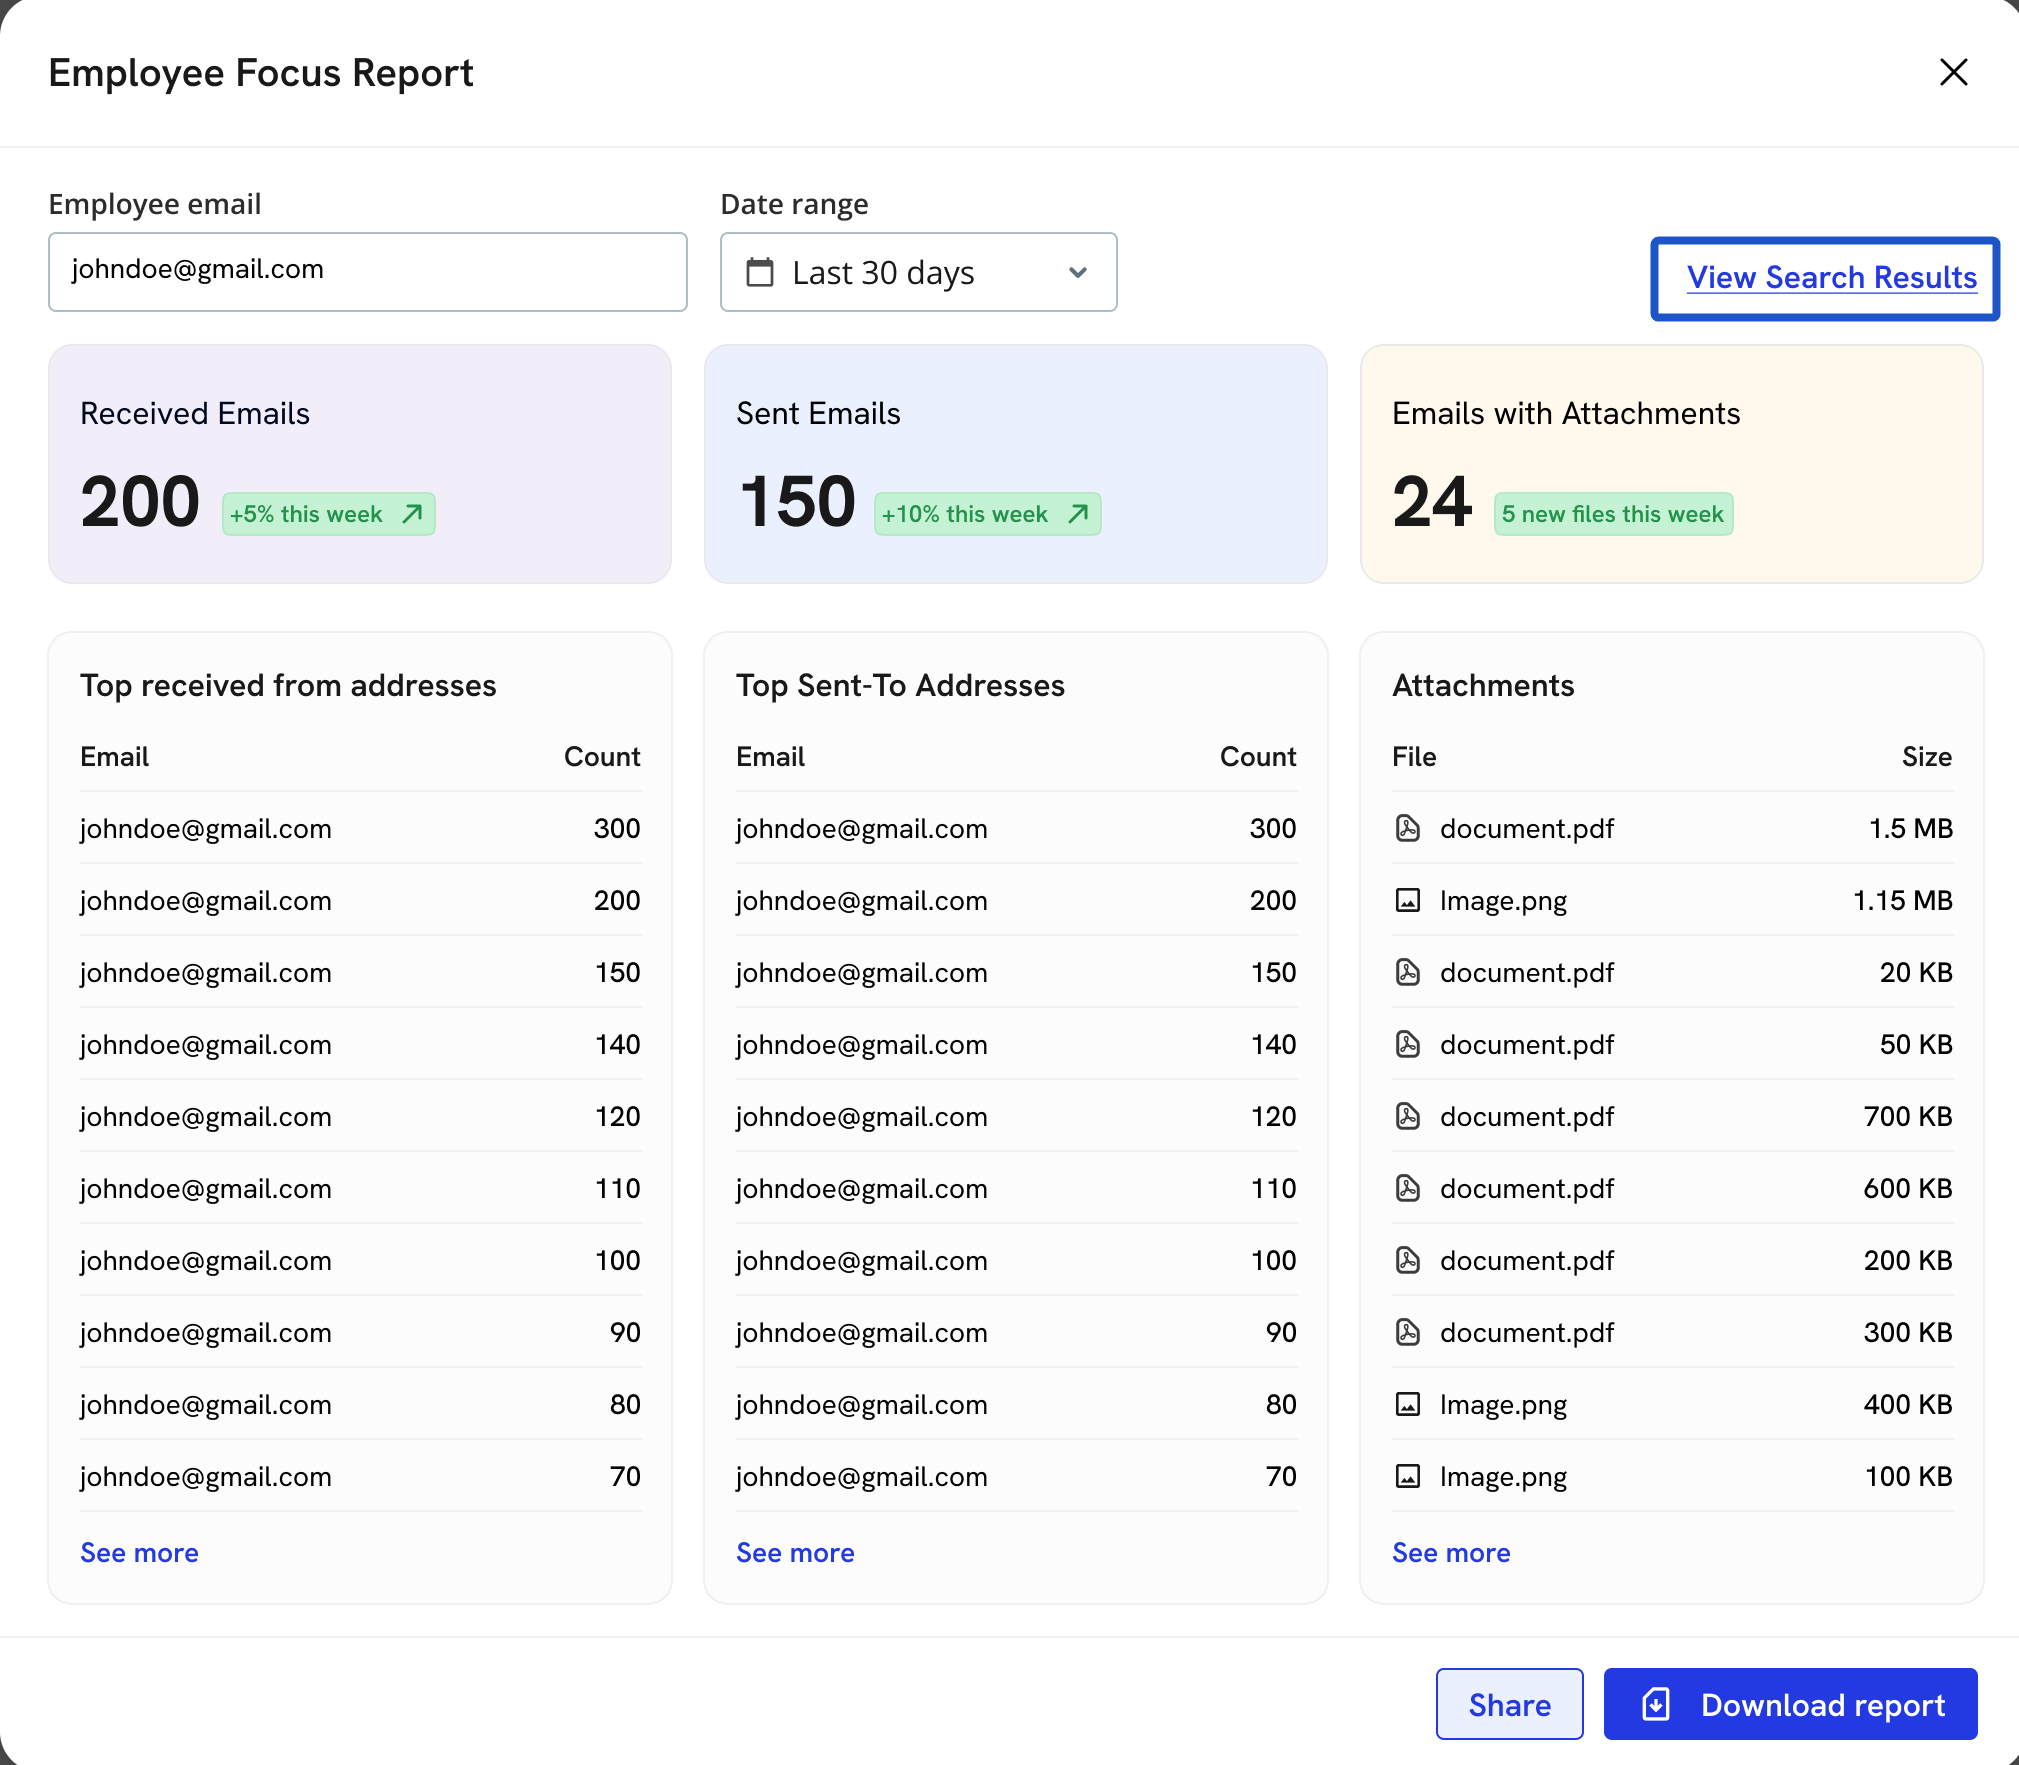Click the calendar icon in date range
Viewport: 2019px width, 1765px height.
click(760, 272)
